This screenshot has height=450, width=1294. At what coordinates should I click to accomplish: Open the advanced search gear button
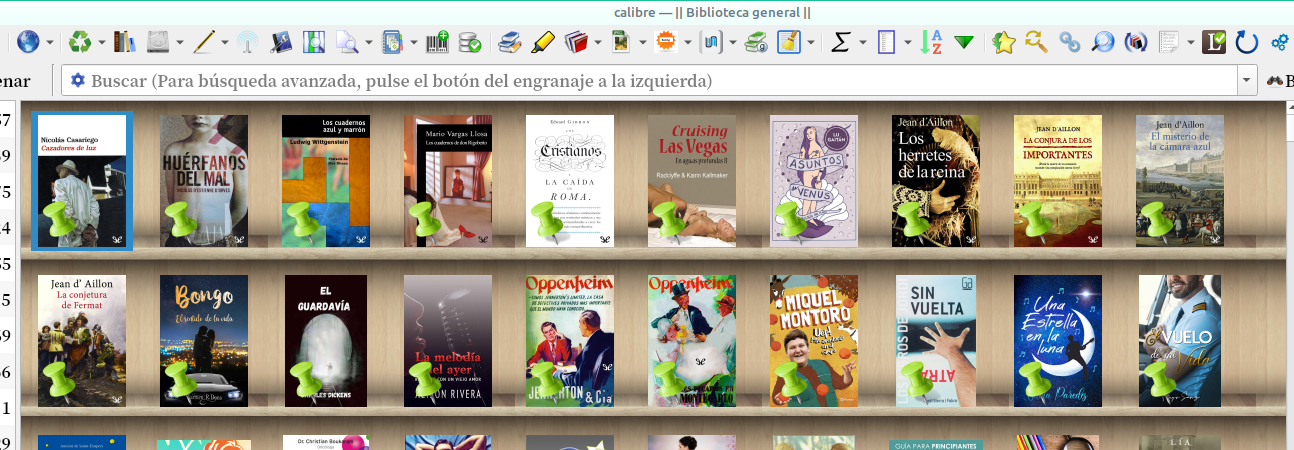click(77, 80)
